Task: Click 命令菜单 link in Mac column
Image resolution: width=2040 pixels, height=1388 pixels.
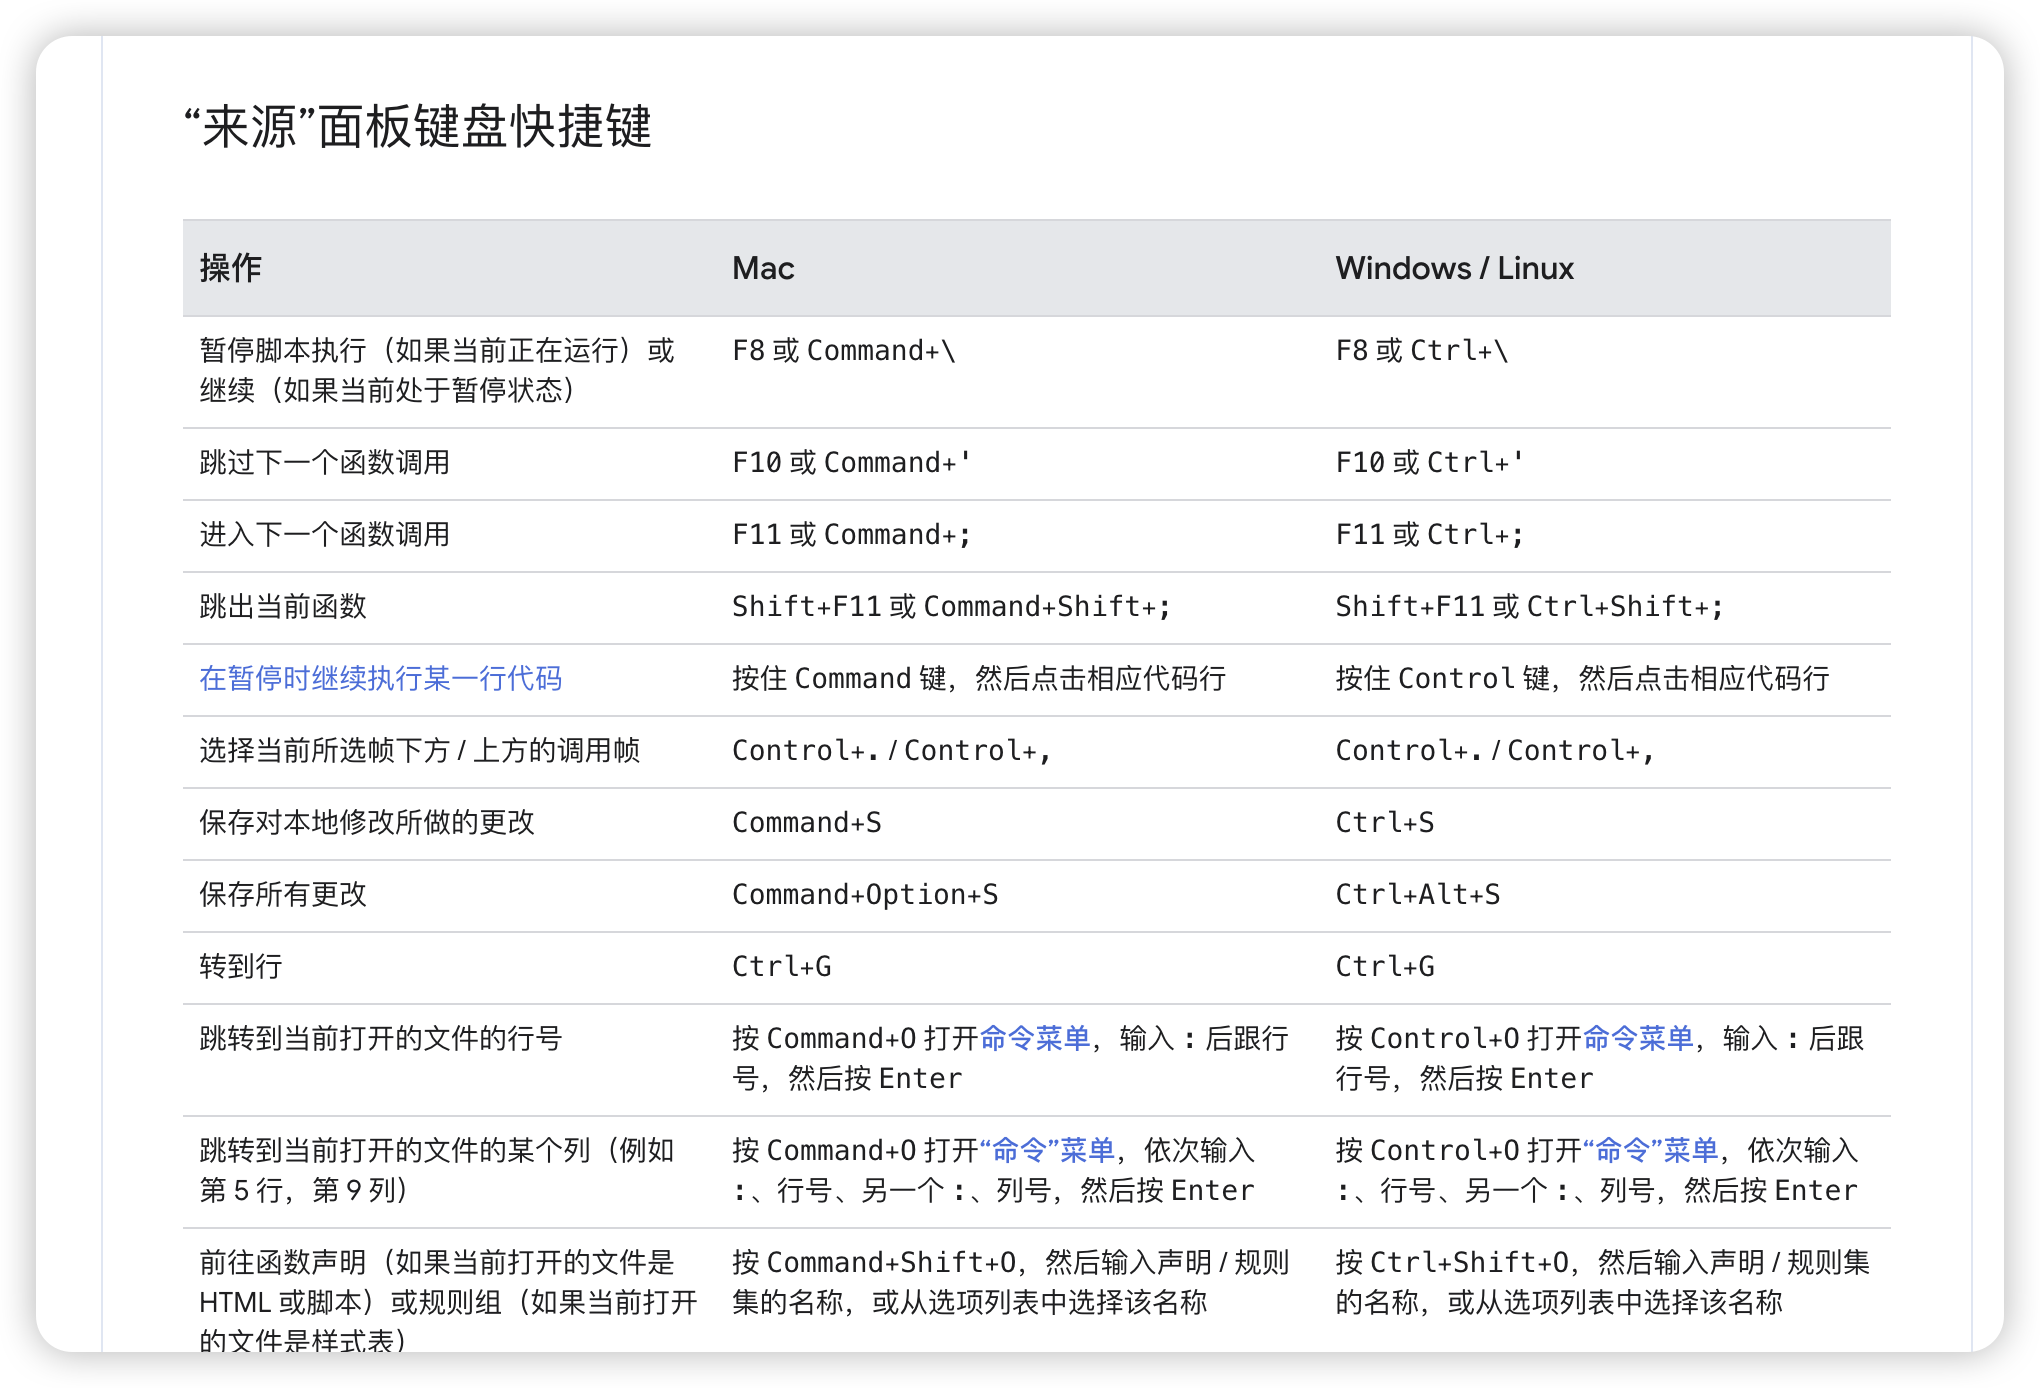Action: click(1034, 1039)
